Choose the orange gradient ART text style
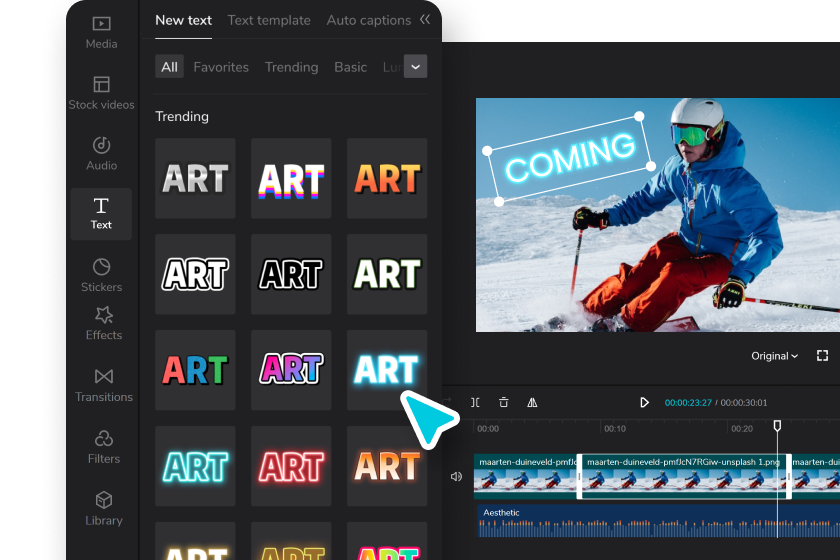Image resolution: width=840 pixels, height=560 pixels. [x=387, y=178]
